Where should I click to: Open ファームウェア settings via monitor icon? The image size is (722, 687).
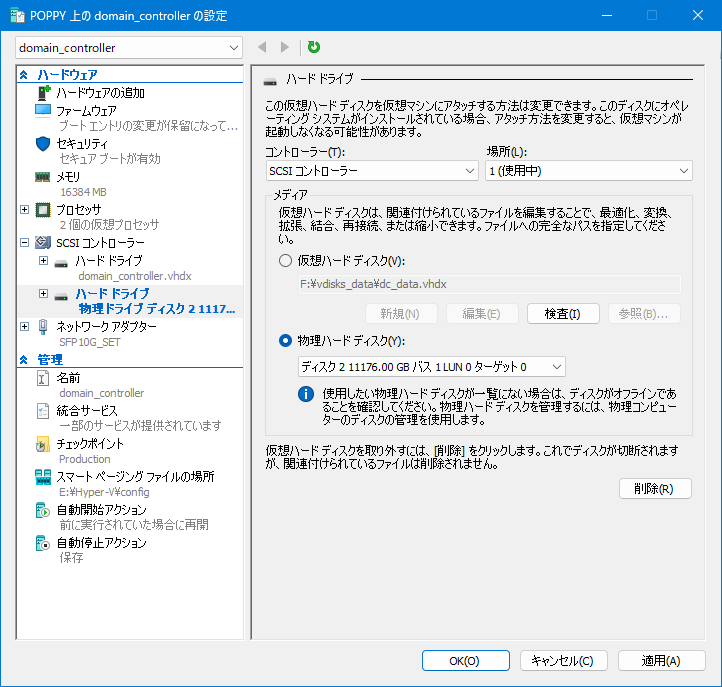coord(43,111)
